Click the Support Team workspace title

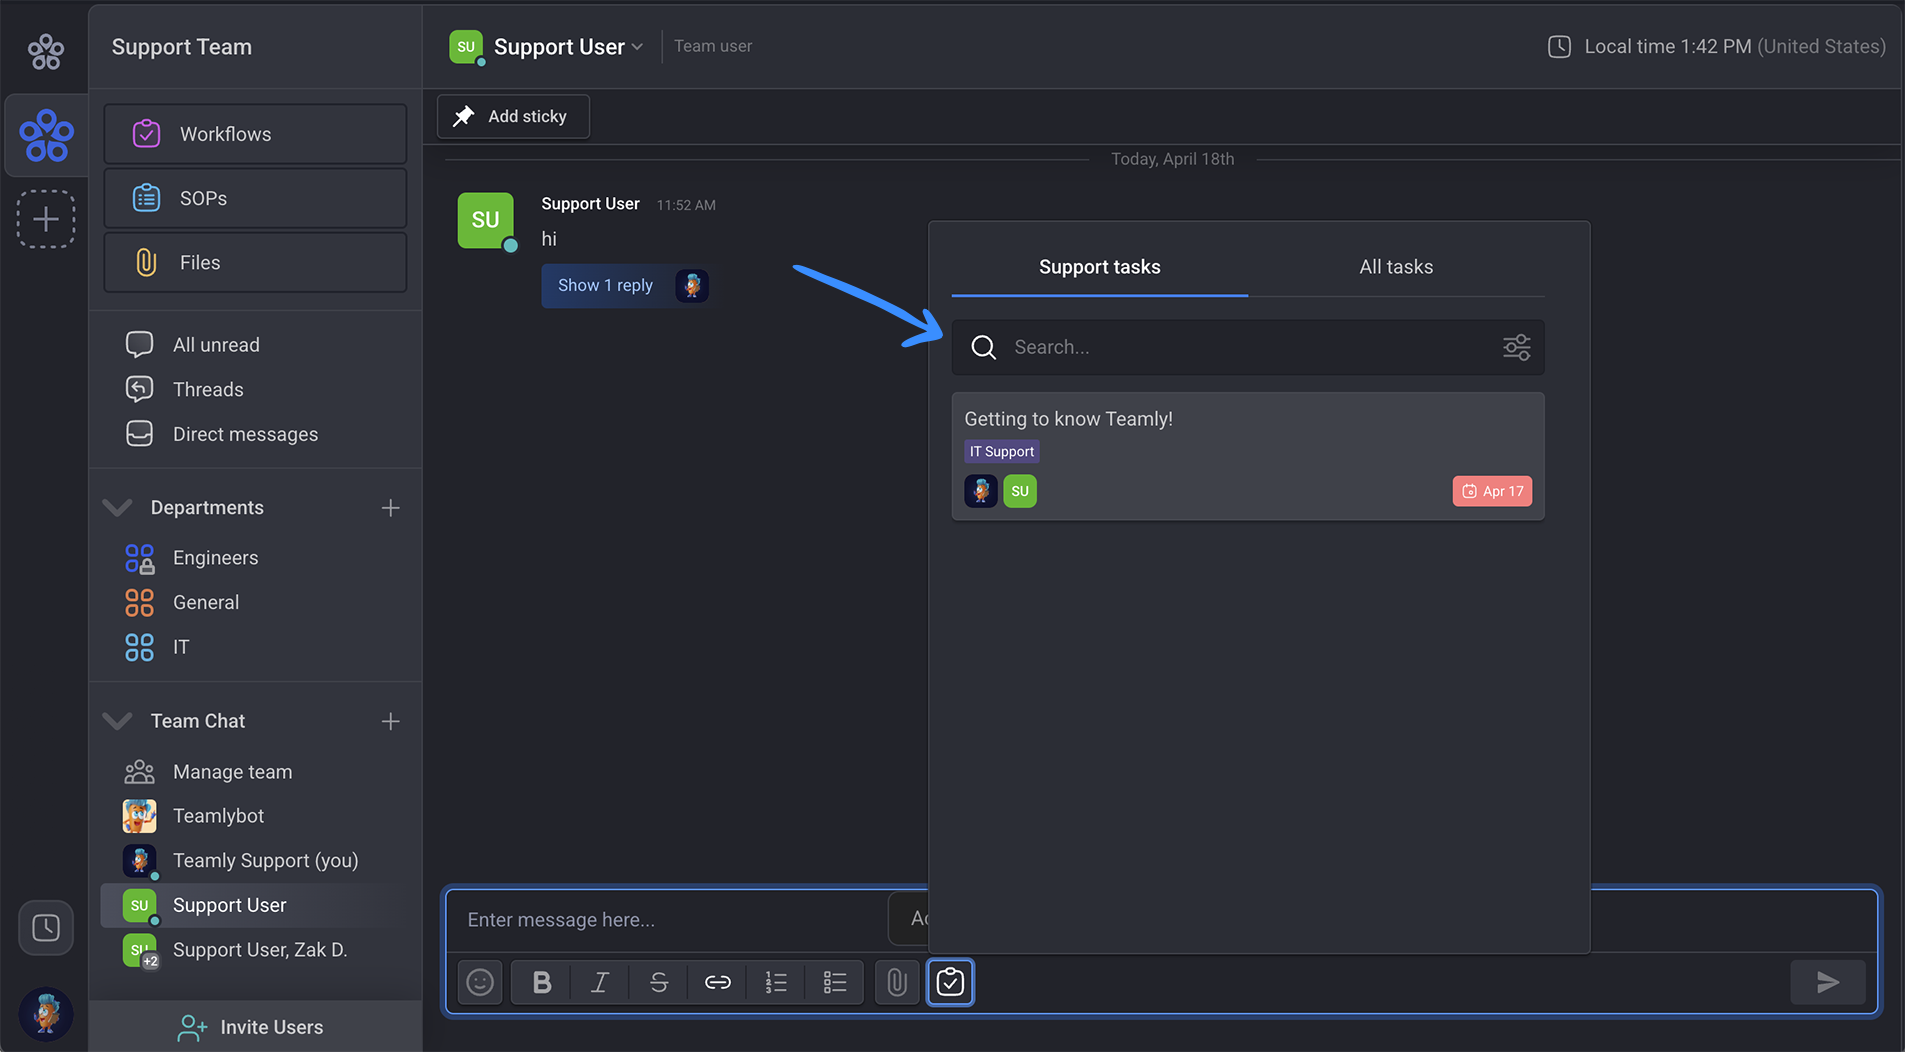182,47
